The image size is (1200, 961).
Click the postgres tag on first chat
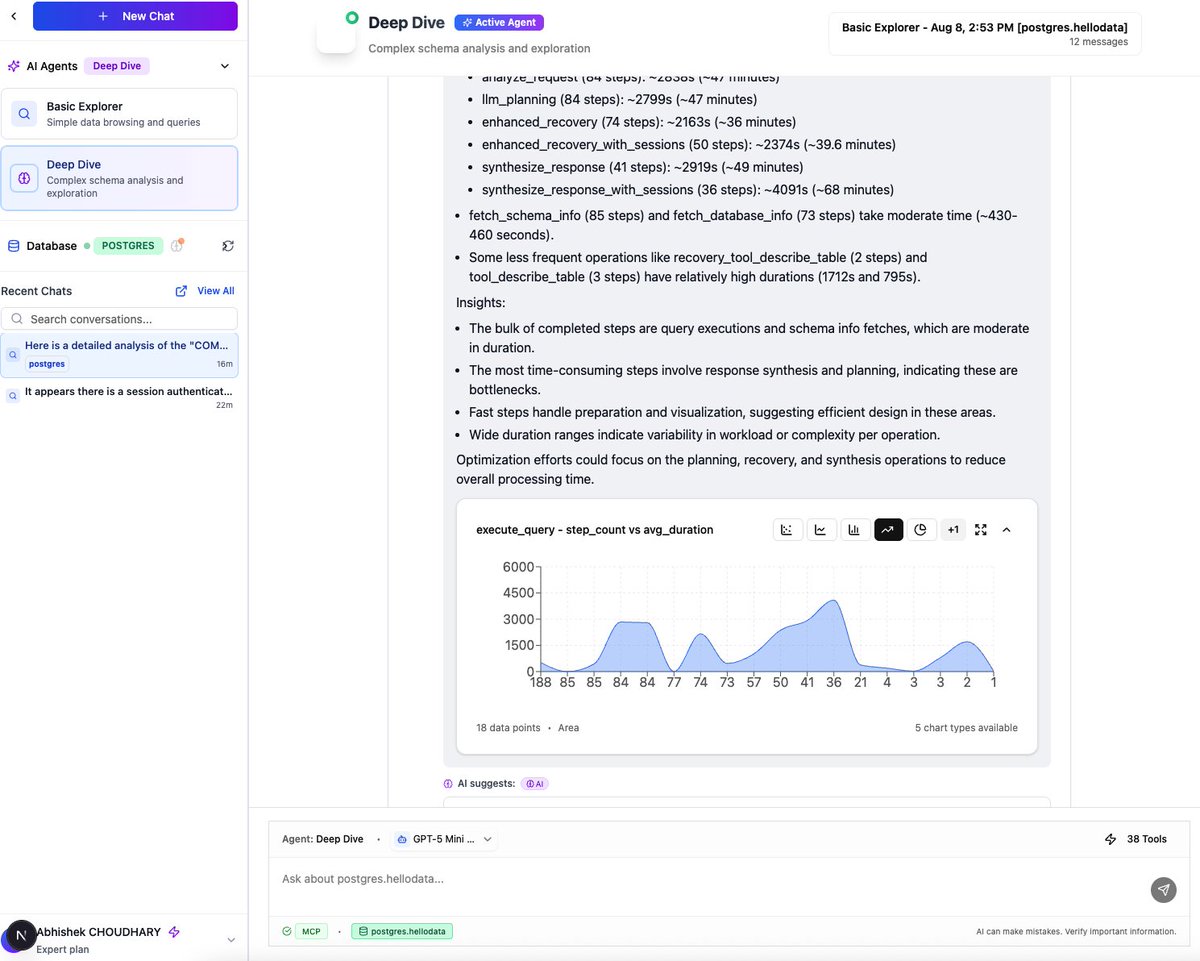(x=46, y=364)
